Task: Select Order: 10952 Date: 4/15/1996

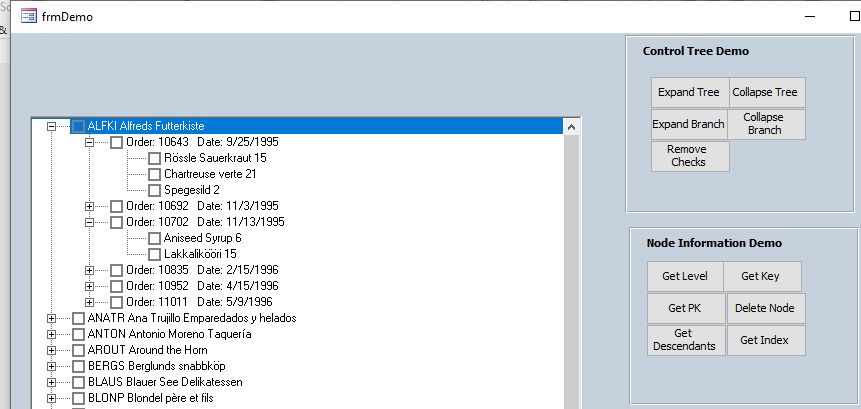Action: pos(202,285)
